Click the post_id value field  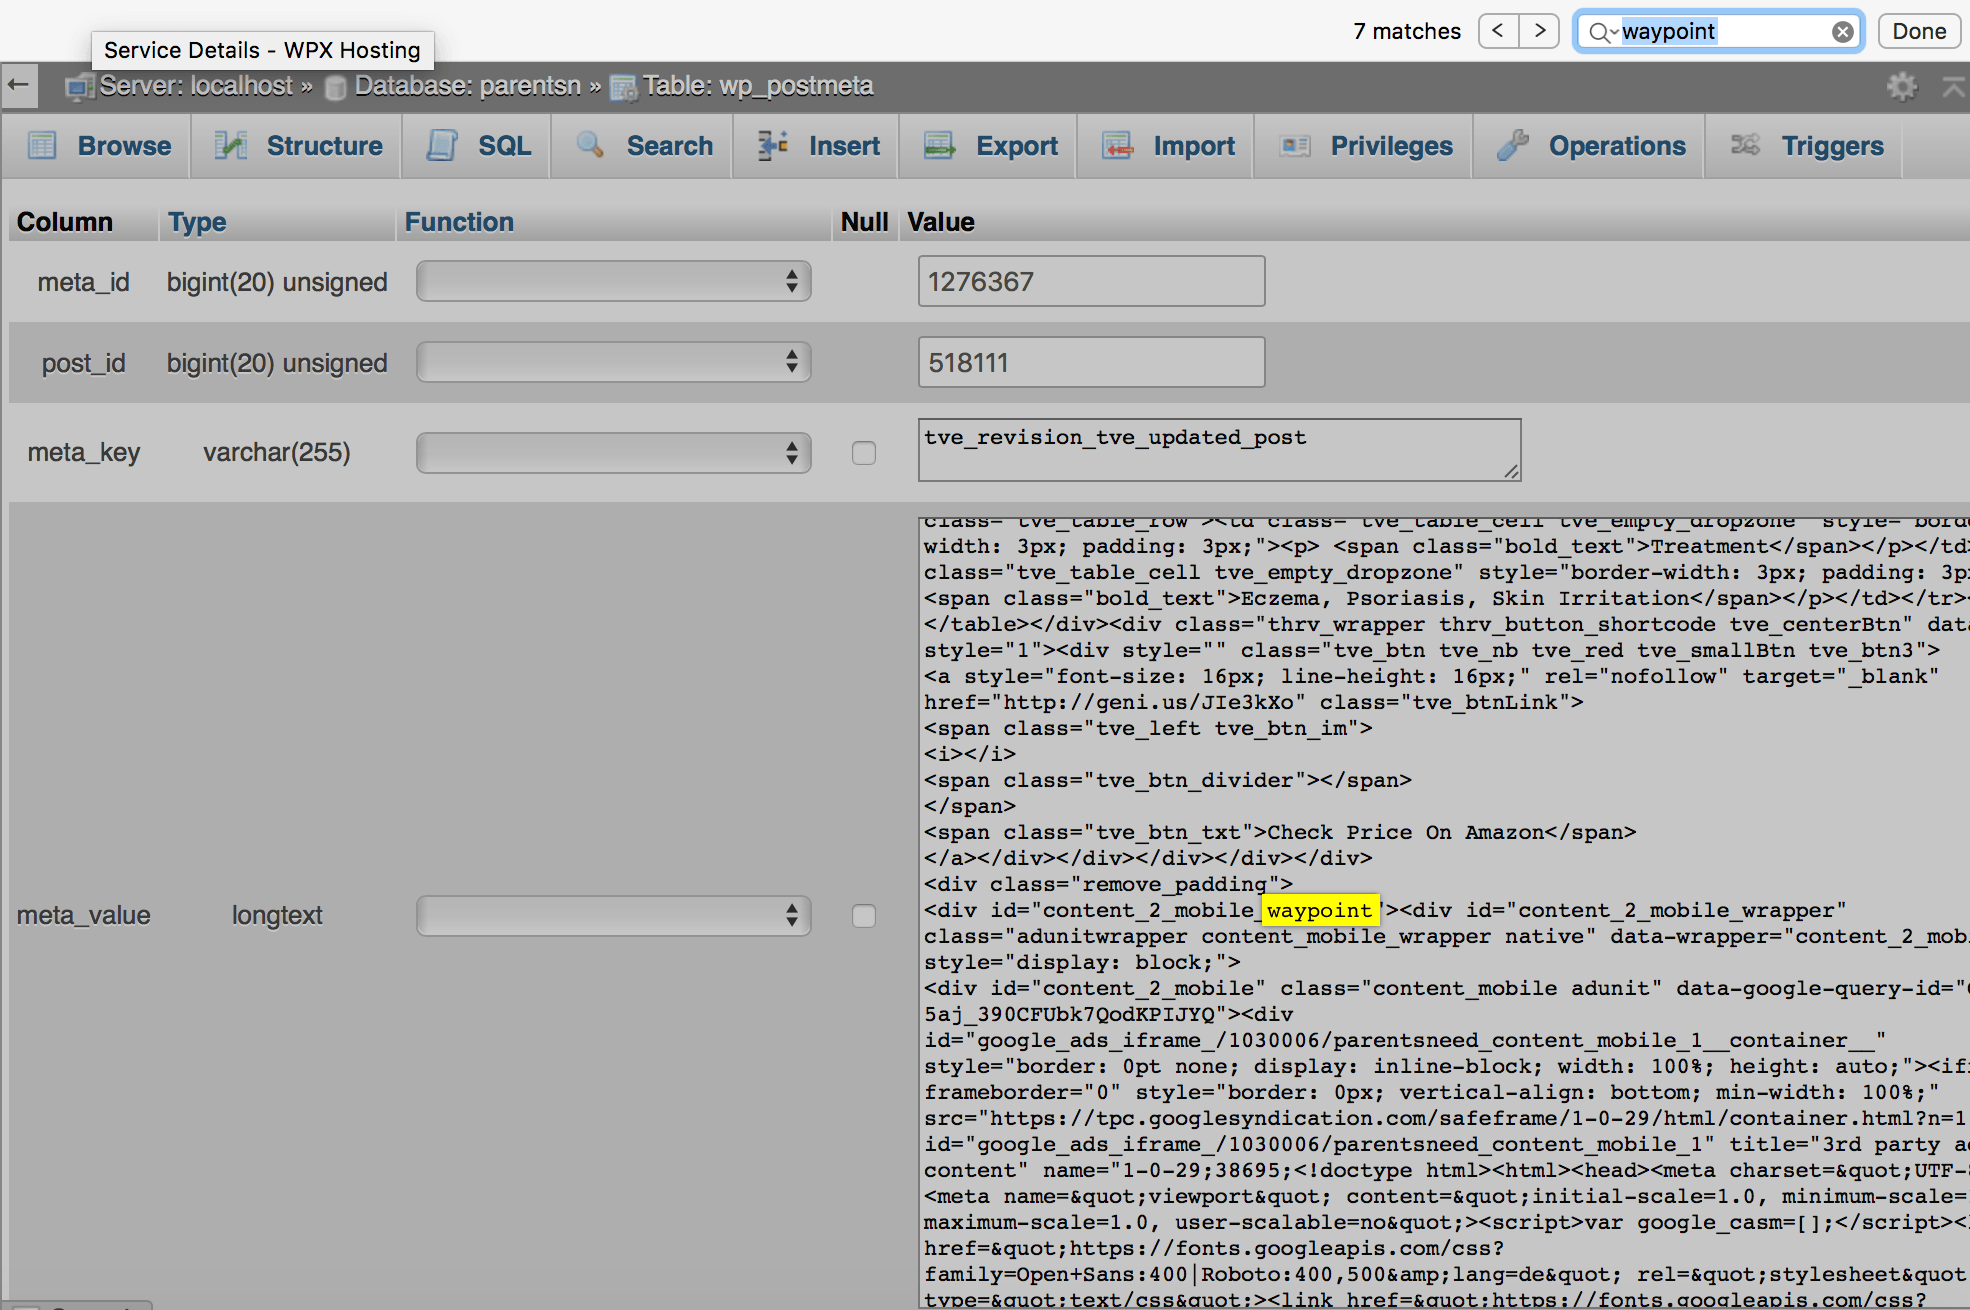(x=1091, y=362)
